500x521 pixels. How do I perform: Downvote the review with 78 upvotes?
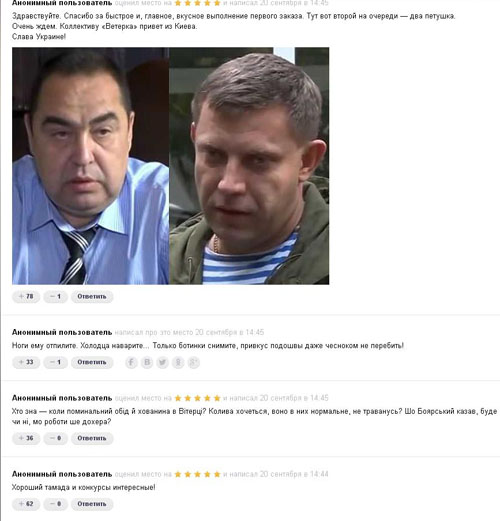tap(55, 296)
